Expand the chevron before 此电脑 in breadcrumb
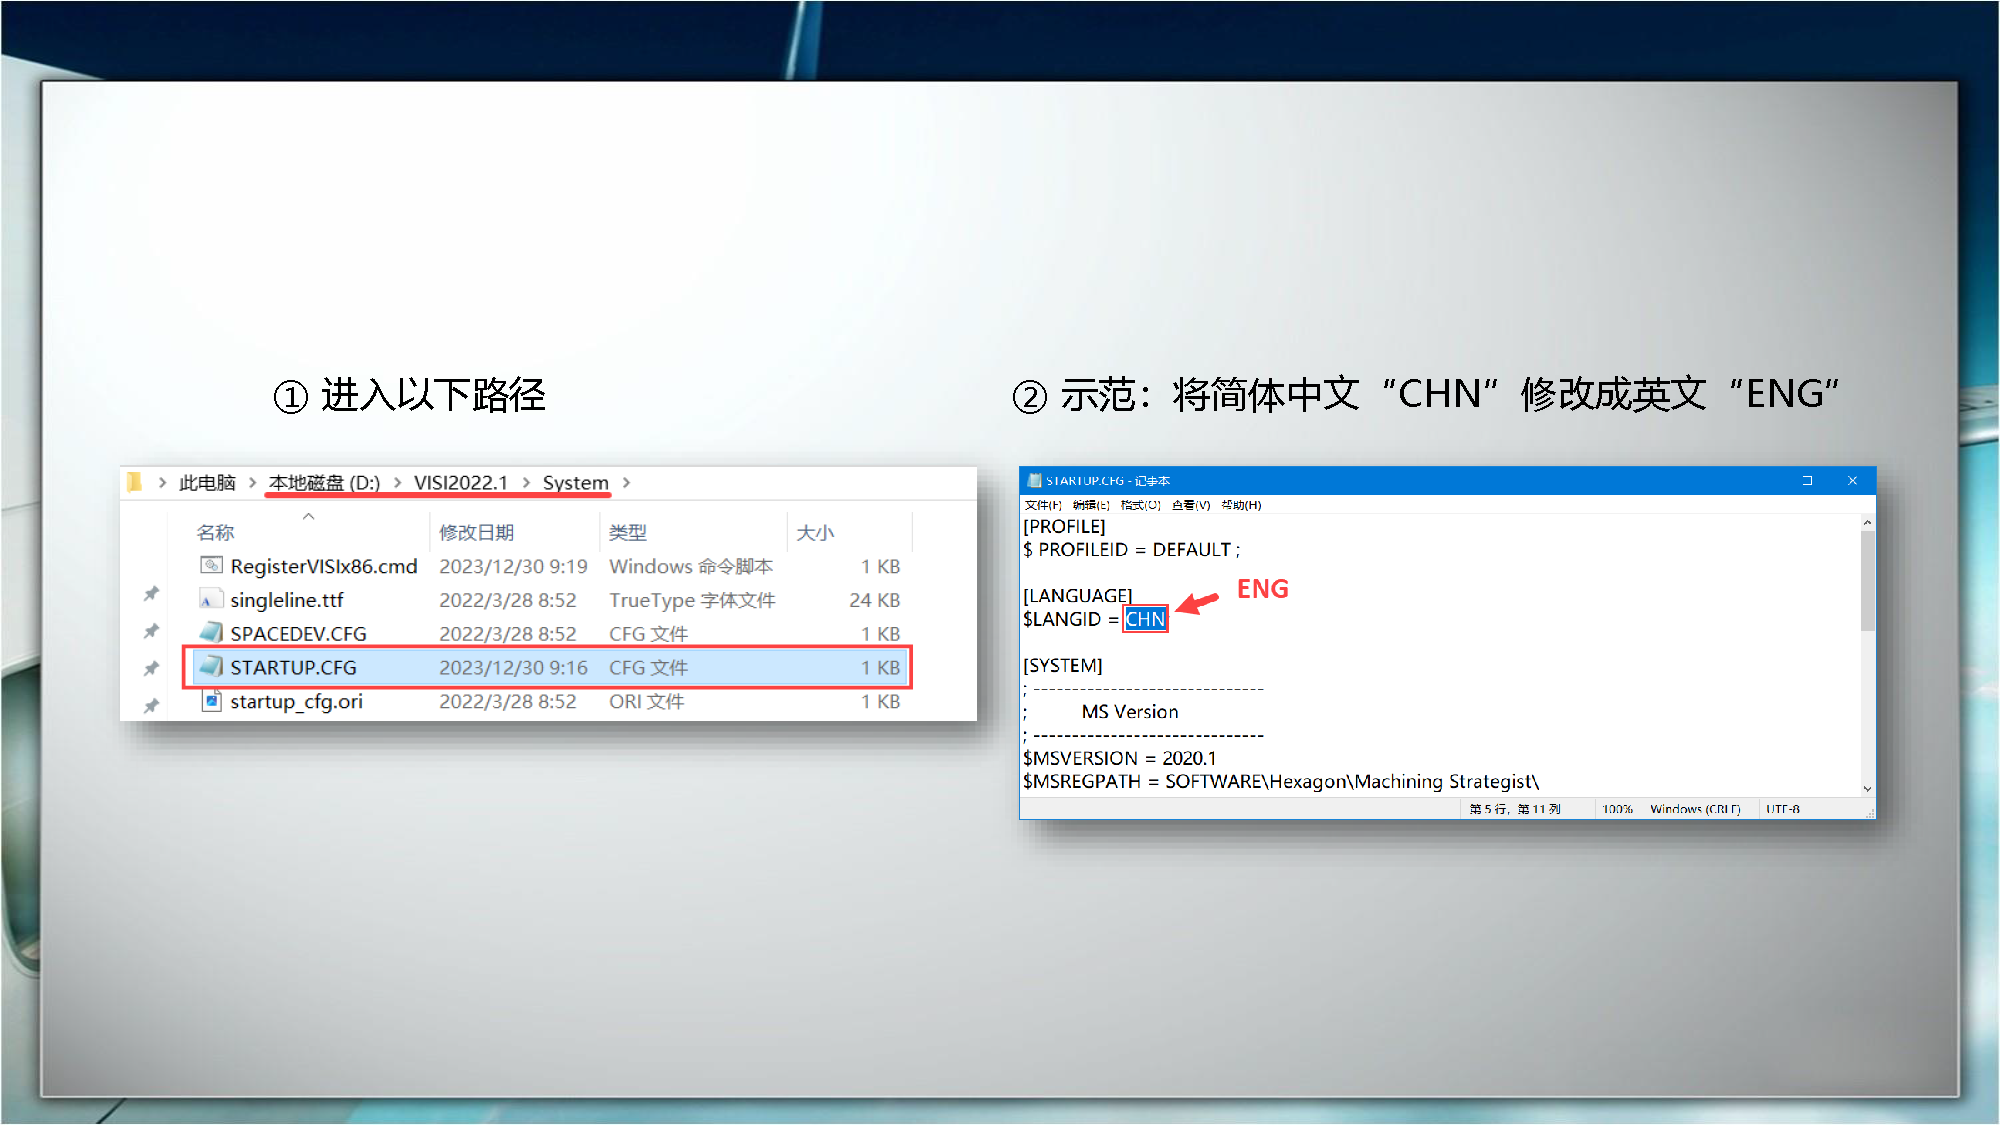The image size is (2000, 1125). (x=162, y=483)
